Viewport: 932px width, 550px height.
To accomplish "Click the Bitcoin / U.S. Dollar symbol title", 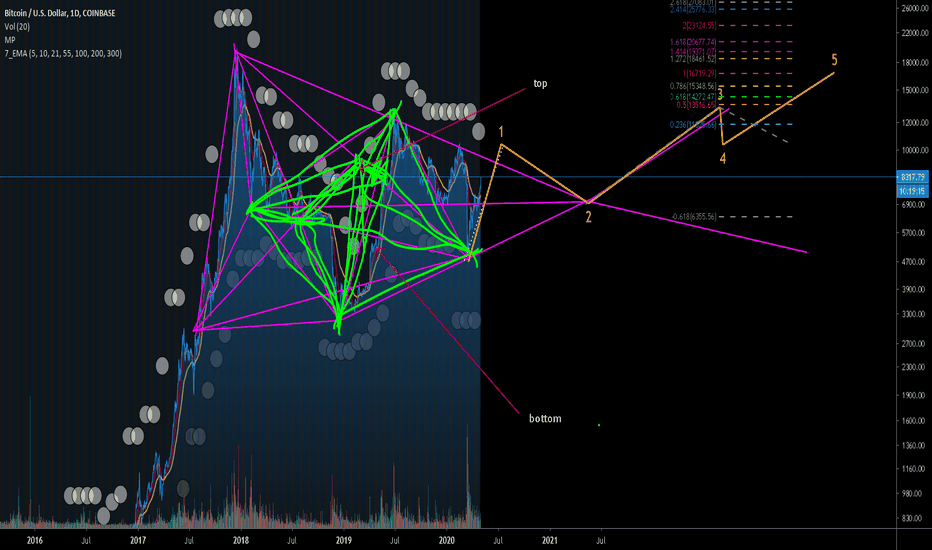I will (x=60, y=12).
